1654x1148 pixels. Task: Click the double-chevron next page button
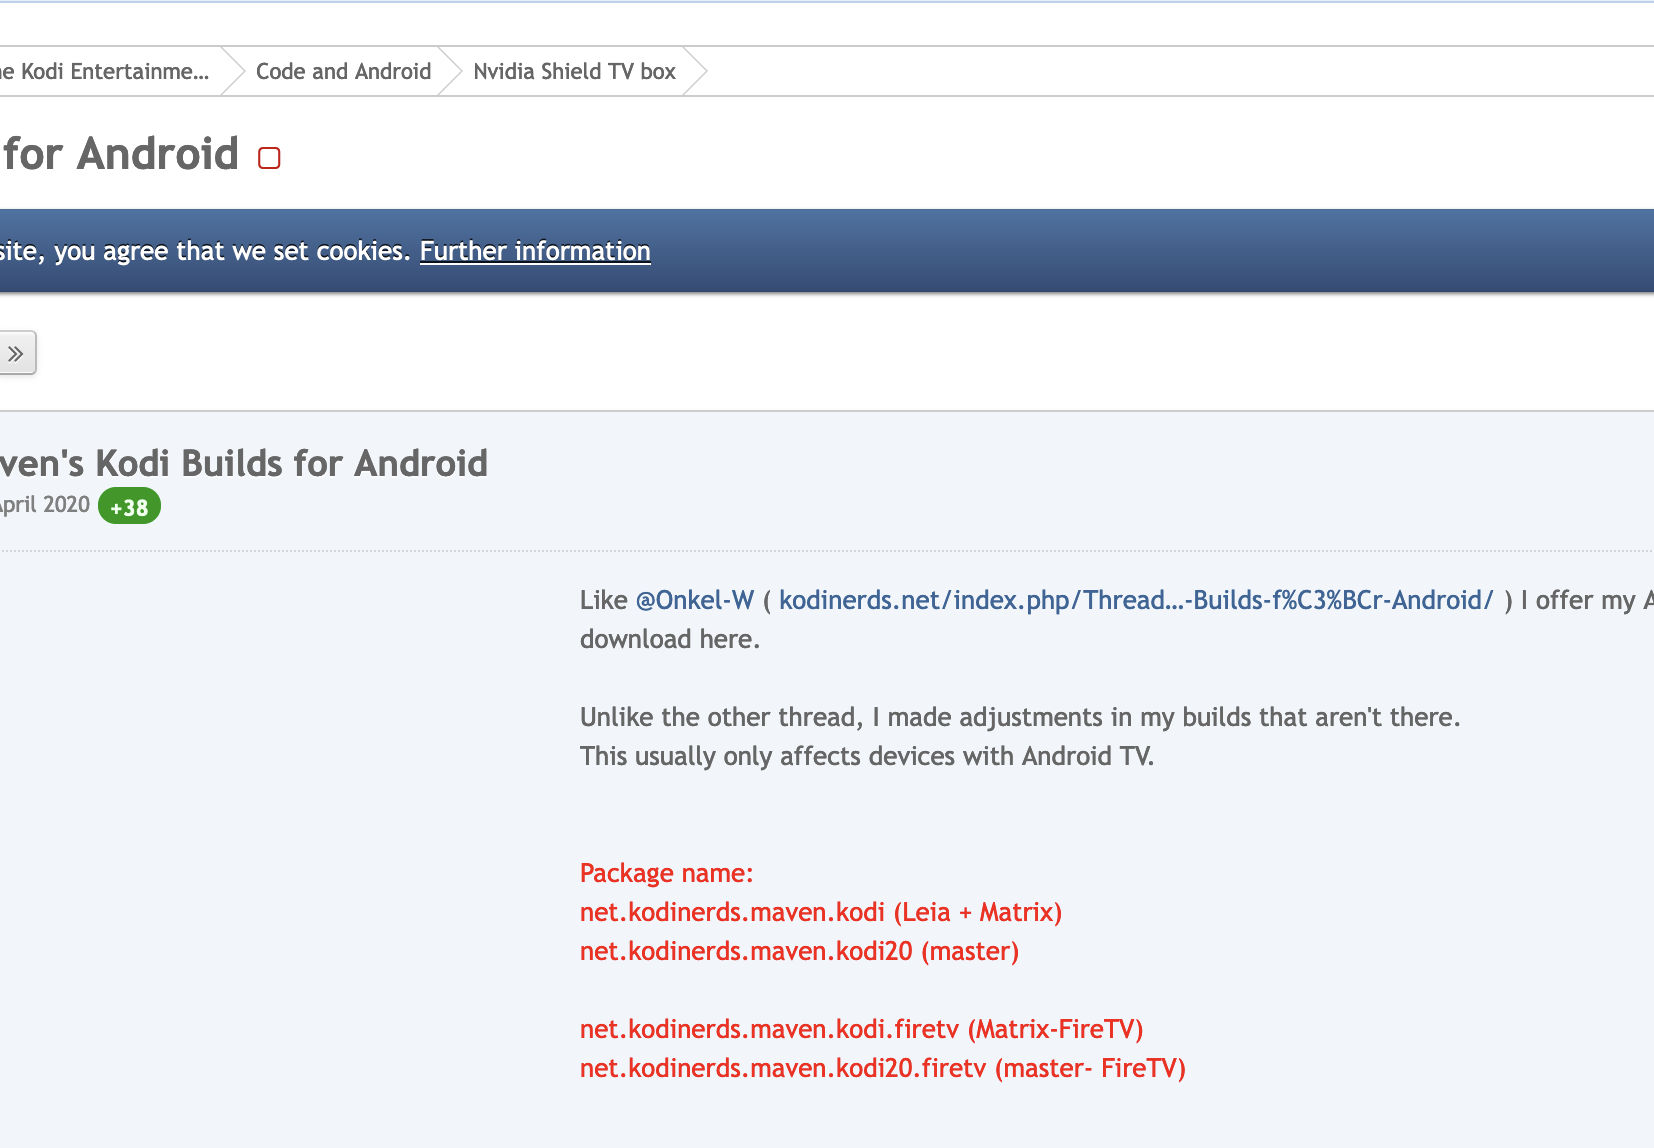tap(16, 354)
